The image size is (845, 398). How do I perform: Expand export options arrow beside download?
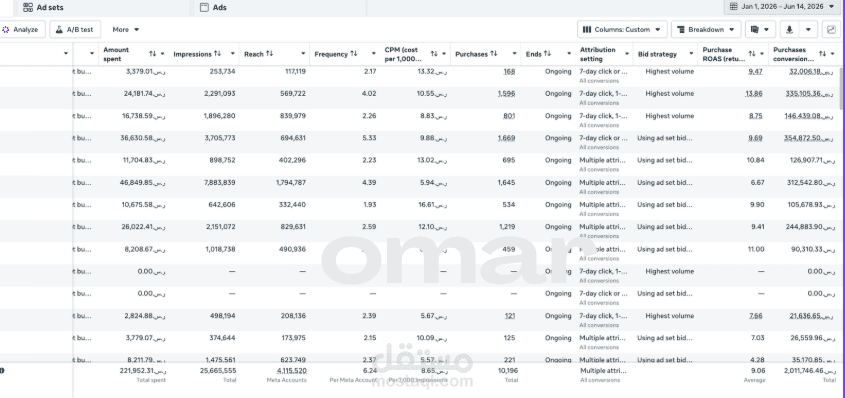coord(808,30)
